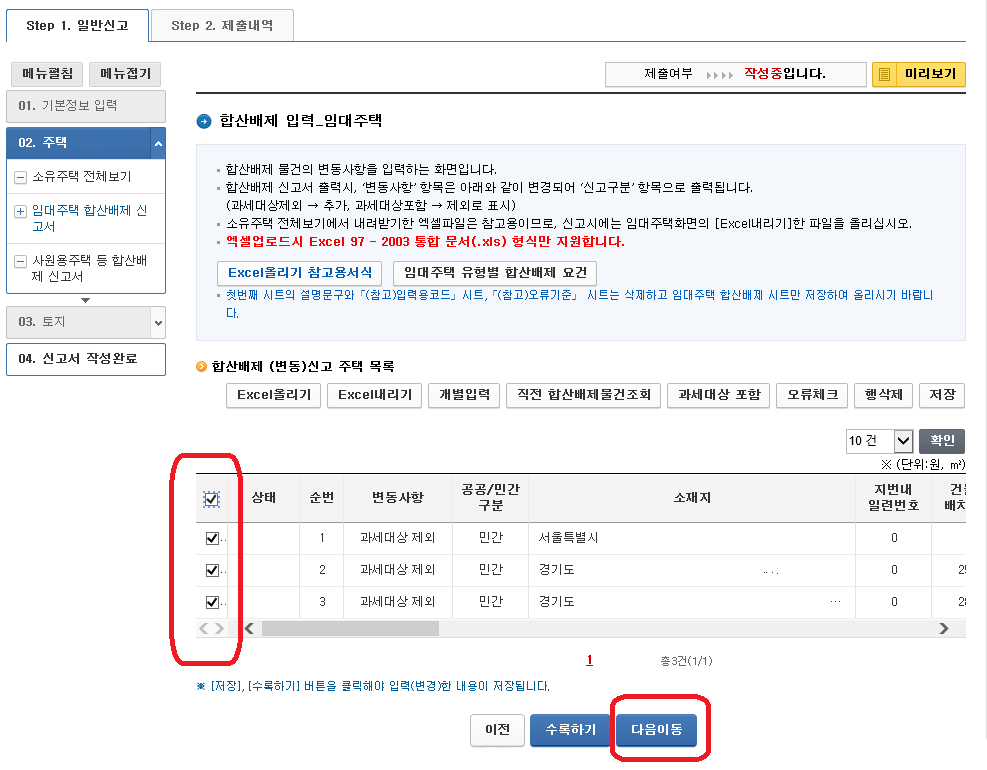Viewport: 987px width, 770px height.
Task: Open the 10 건 per-page dropdown
Action: pyautogui.click(x=879, y=441)
